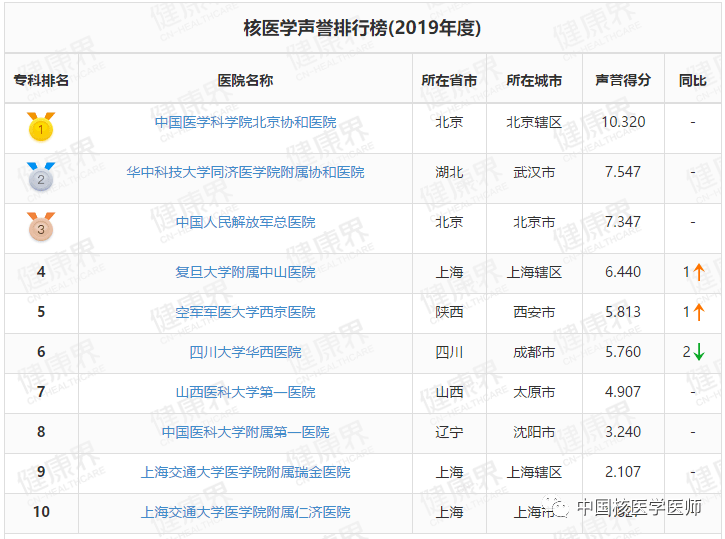Click the 声誉得分 column header
The height and width of the screenshot is (539, 725).
[623, 80]
